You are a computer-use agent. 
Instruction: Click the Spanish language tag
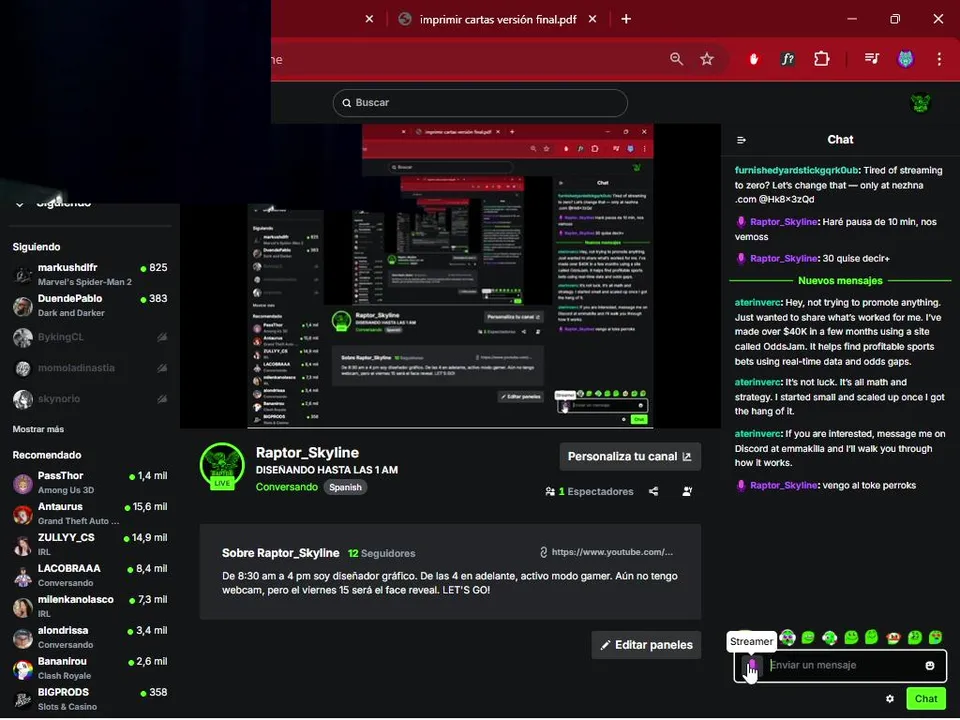click(x=345, y=488)
